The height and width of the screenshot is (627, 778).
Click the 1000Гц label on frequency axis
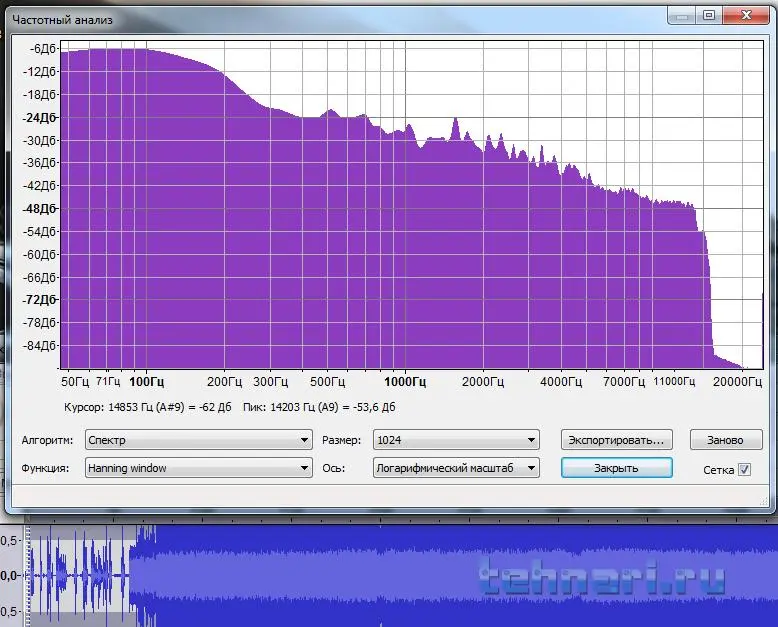click(x=405, y=382)
